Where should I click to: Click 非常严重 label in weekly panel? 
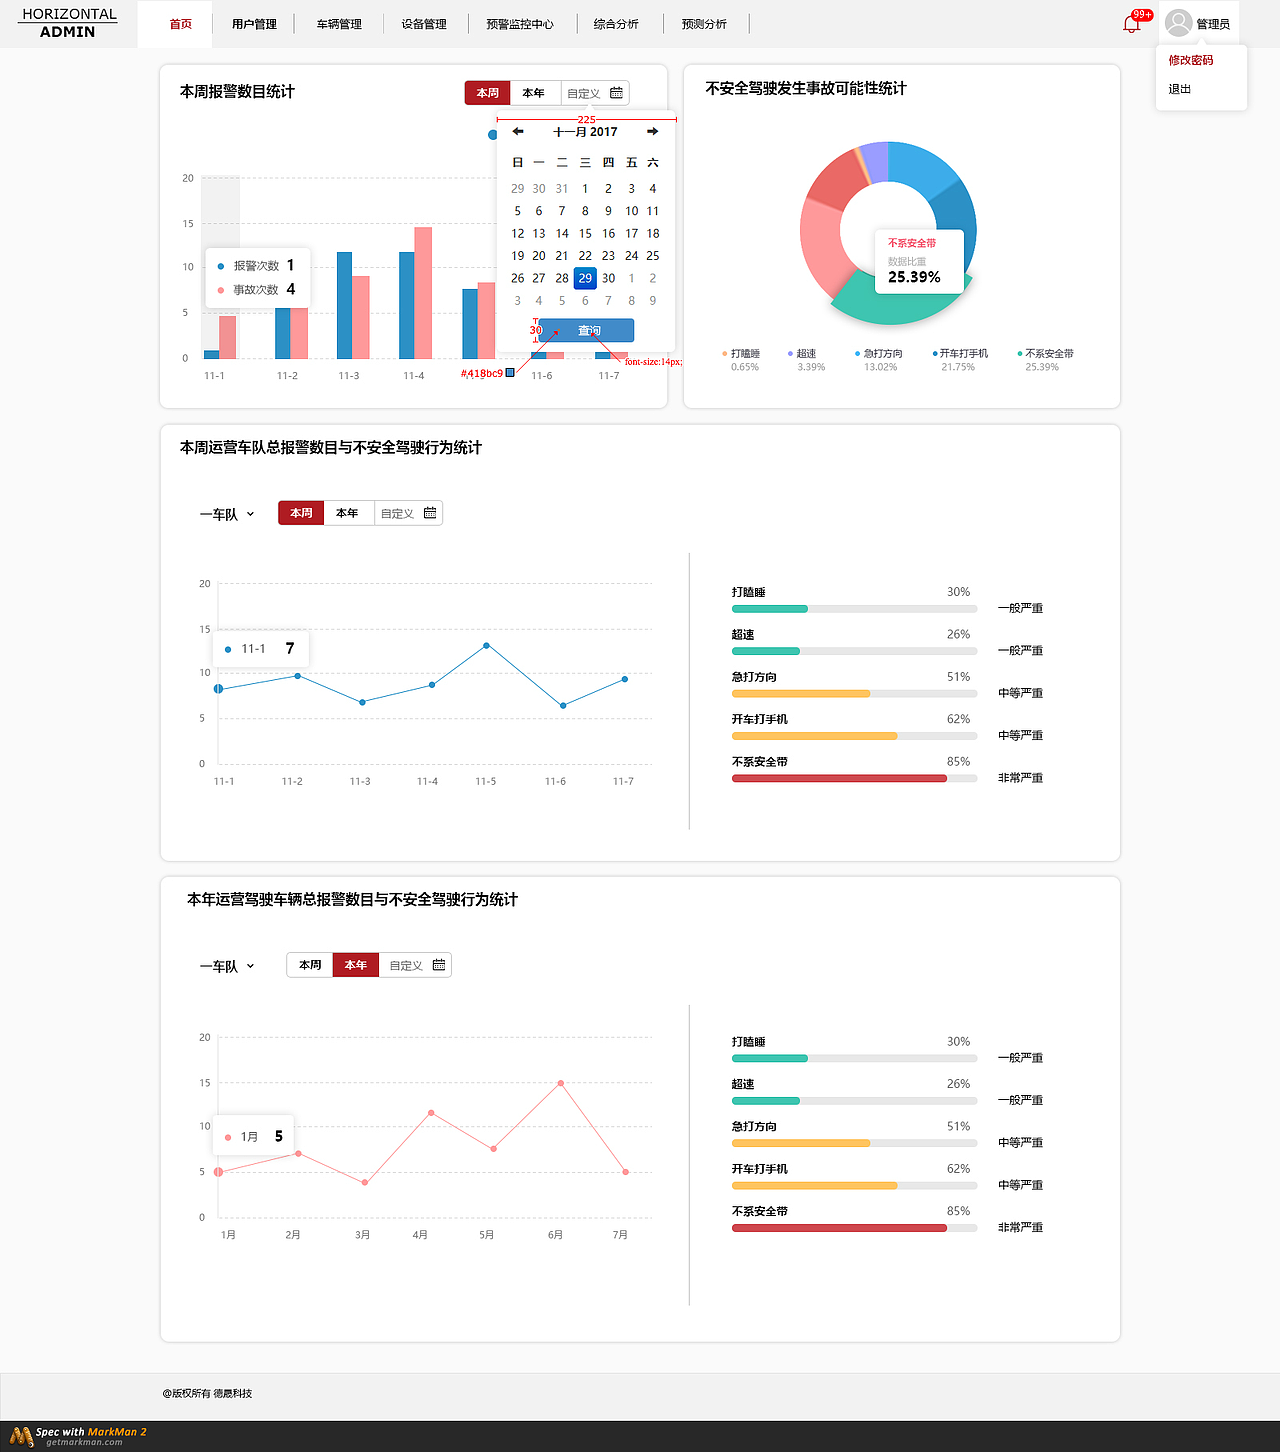click(1020, 778)
